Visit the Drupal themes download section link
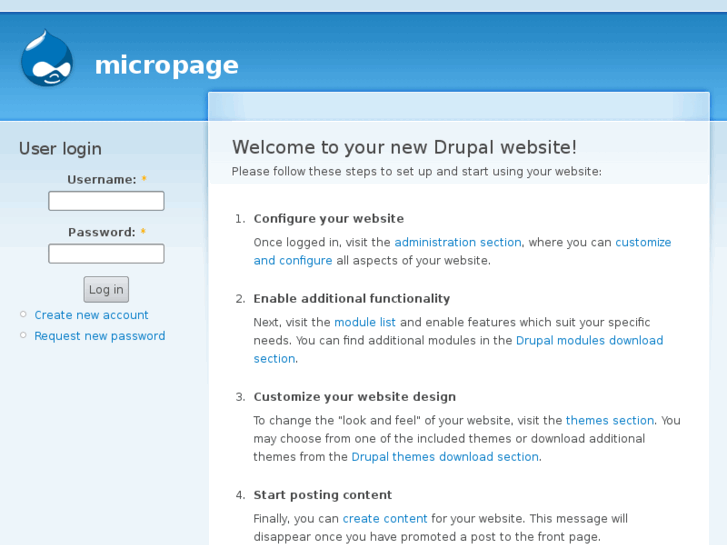 pyautogui.click(x=445, y=457)
